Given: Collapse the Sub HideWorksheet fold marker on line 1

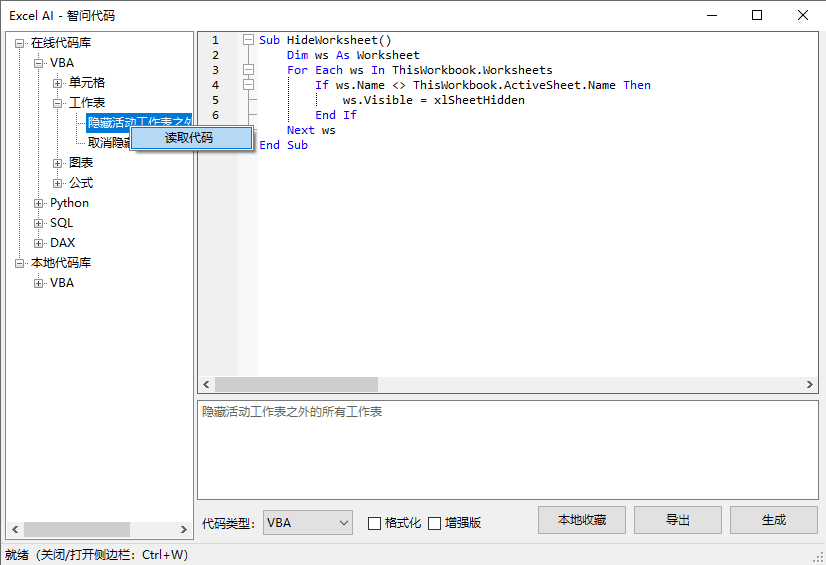Looking at the screenshot, I should [248, 39].
